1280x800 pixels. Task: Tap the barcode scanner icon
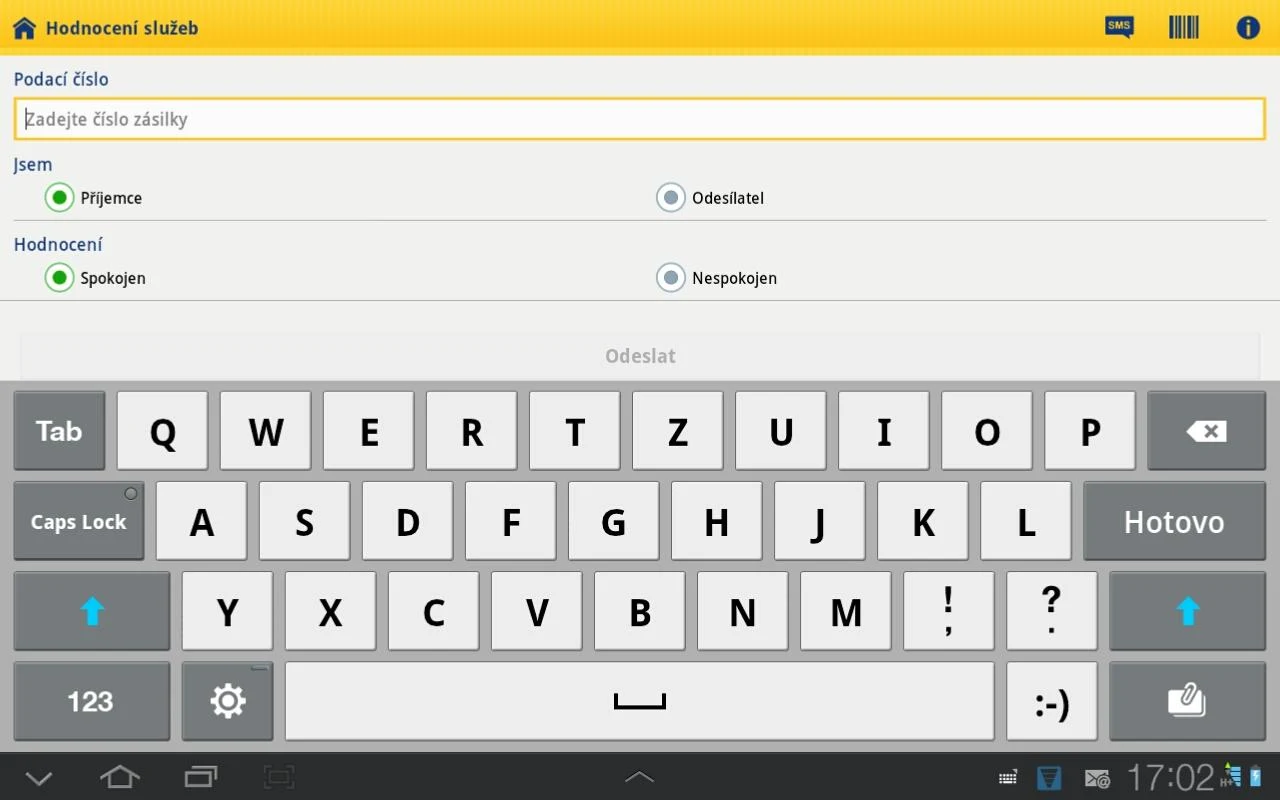pos(1184,27)
